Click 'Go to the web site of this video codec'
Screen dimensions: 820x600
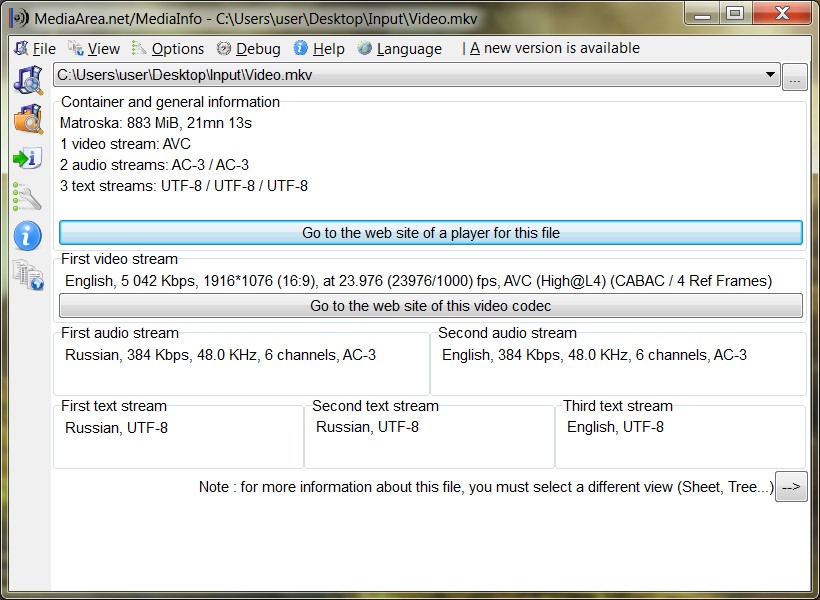click(431, 305)
